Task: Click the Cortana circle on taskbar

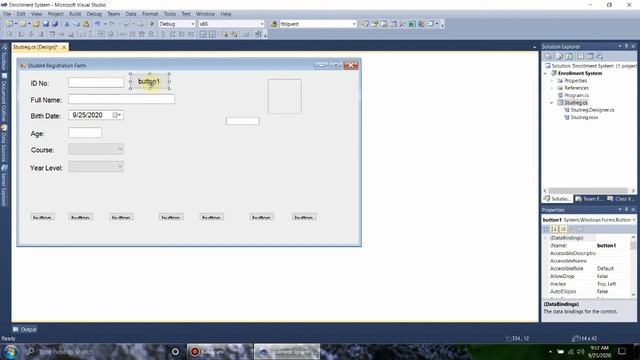Action: click(x=175, y=351)
